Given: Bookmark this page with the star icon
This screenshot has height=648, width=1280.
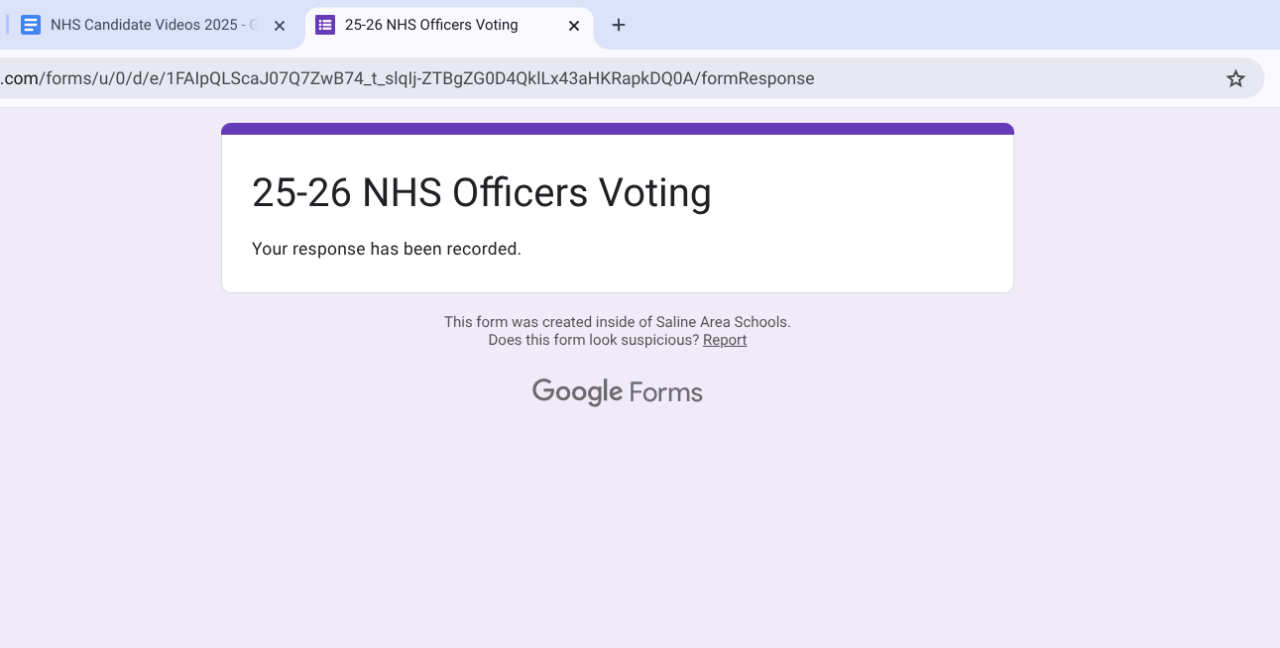Looking at the screenshot, I should pos(1236,78).
